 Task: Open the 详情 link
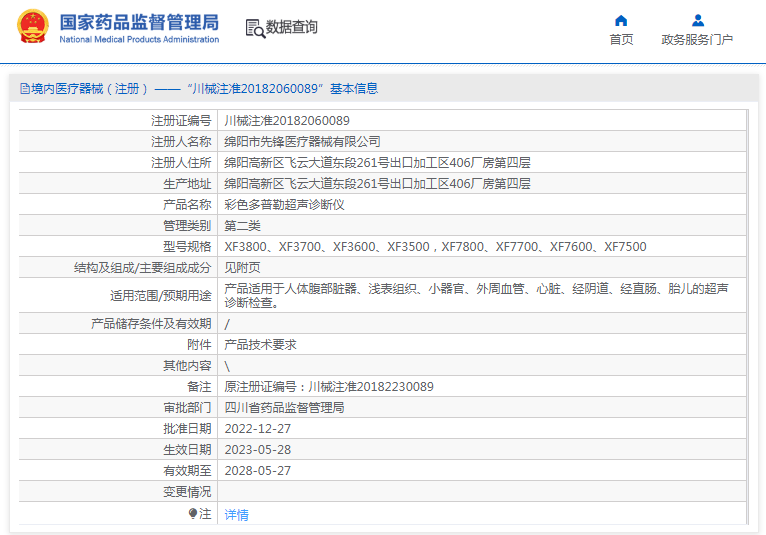click(x=236, y=514)
